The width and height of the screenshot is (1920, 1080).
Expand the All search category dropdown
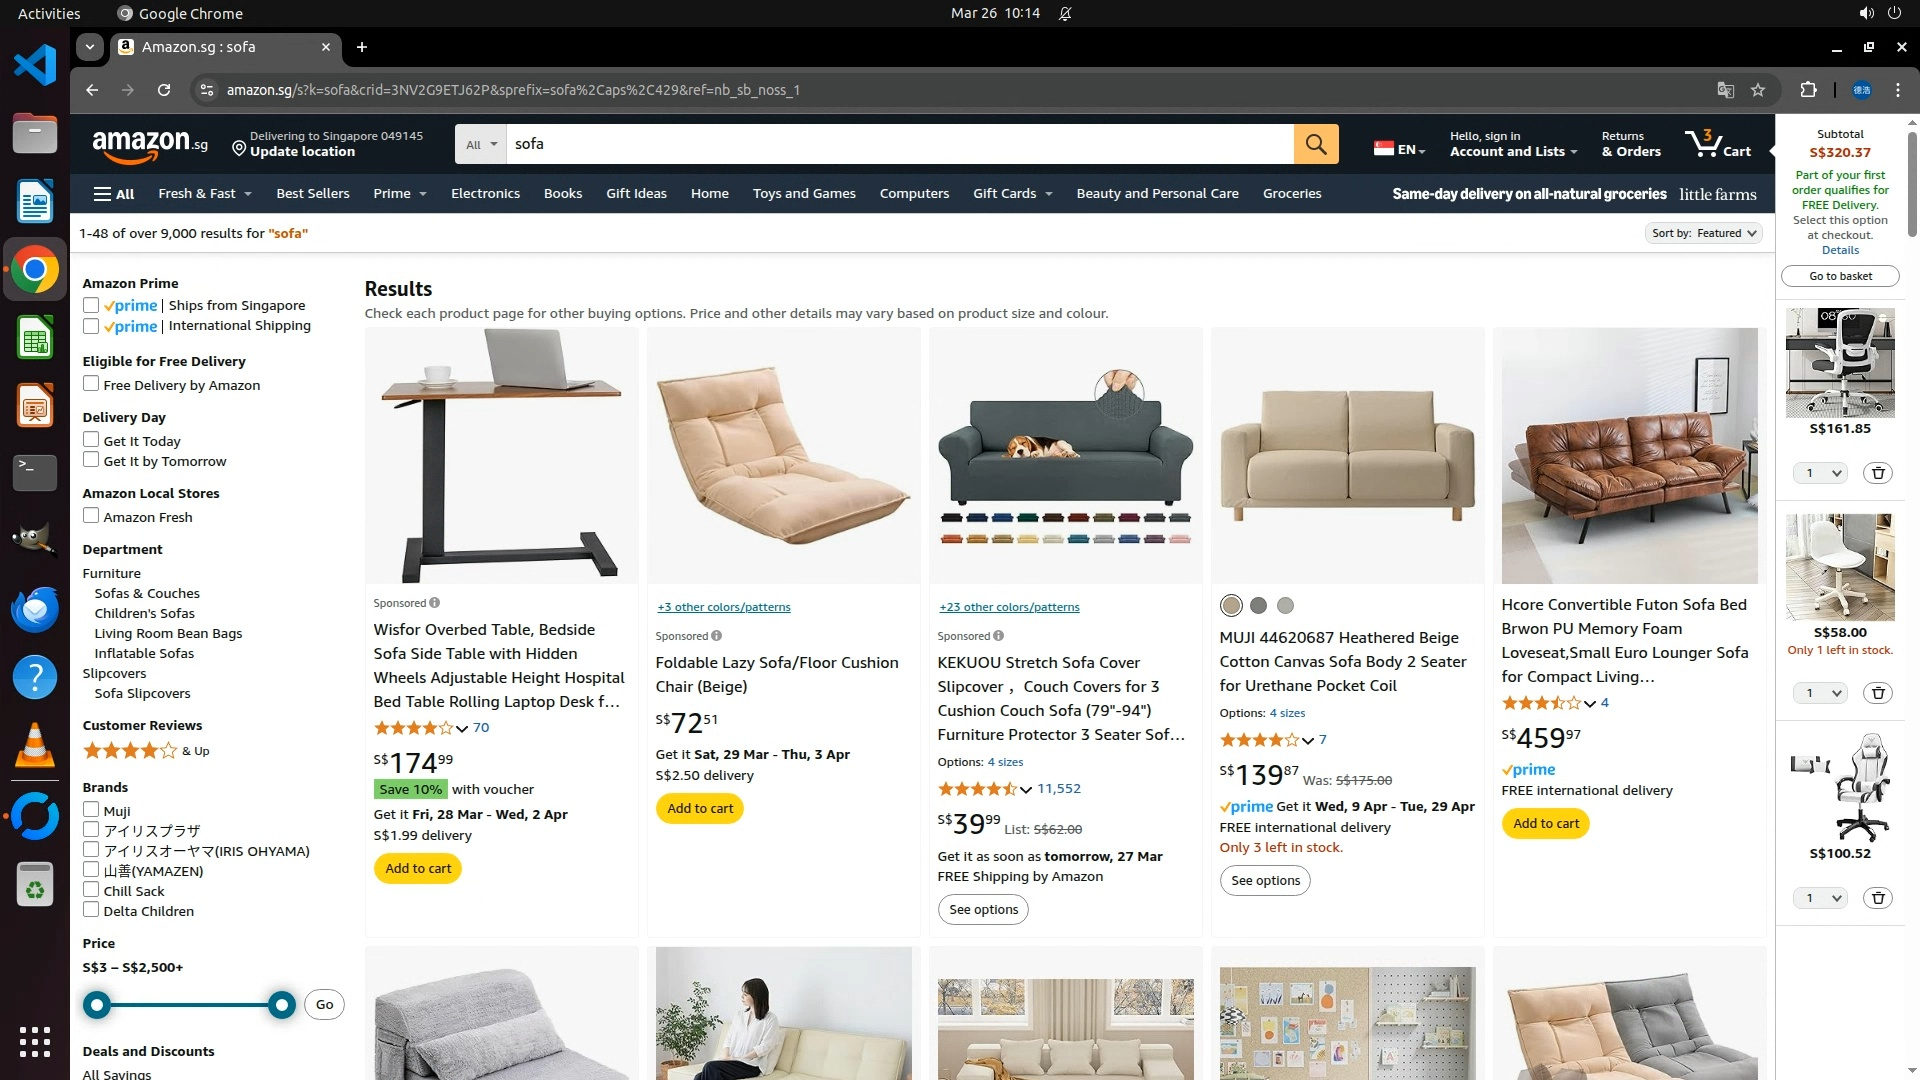tap(481, 144)
